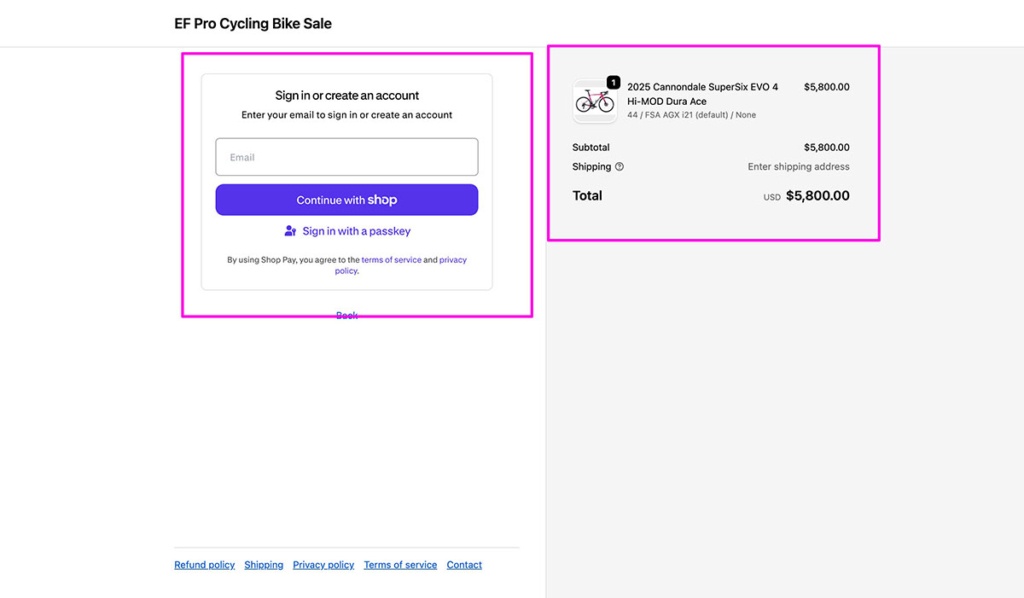Click the Cannondale bike product thumbnail
The width and height of the screenshot is (1024, 598).
(x=595, y=100)
